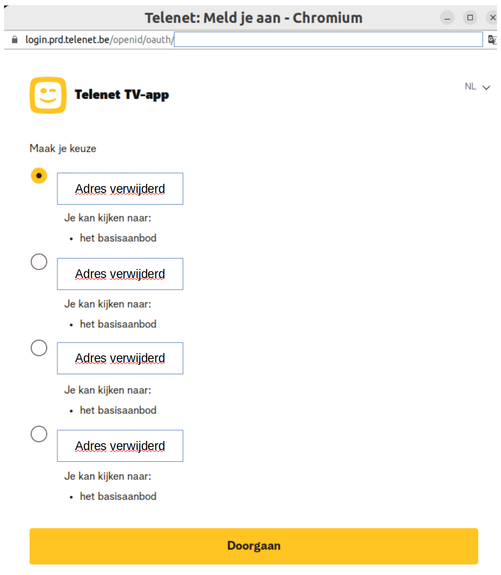This screenshot has height=575, width=501.
Task: Click the padlock icon in address bar
Action: pyautogui.click(x=15, y=40)
